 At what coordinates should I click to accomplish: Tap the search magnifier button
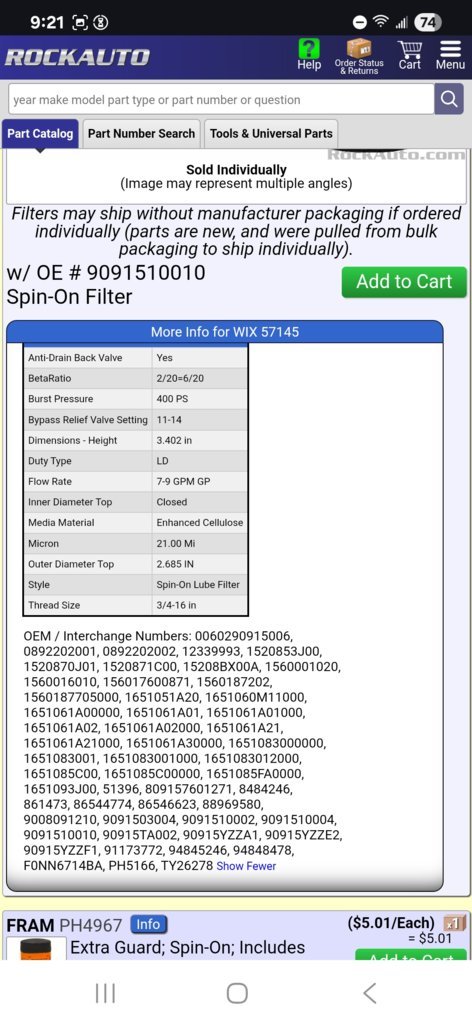449,99
